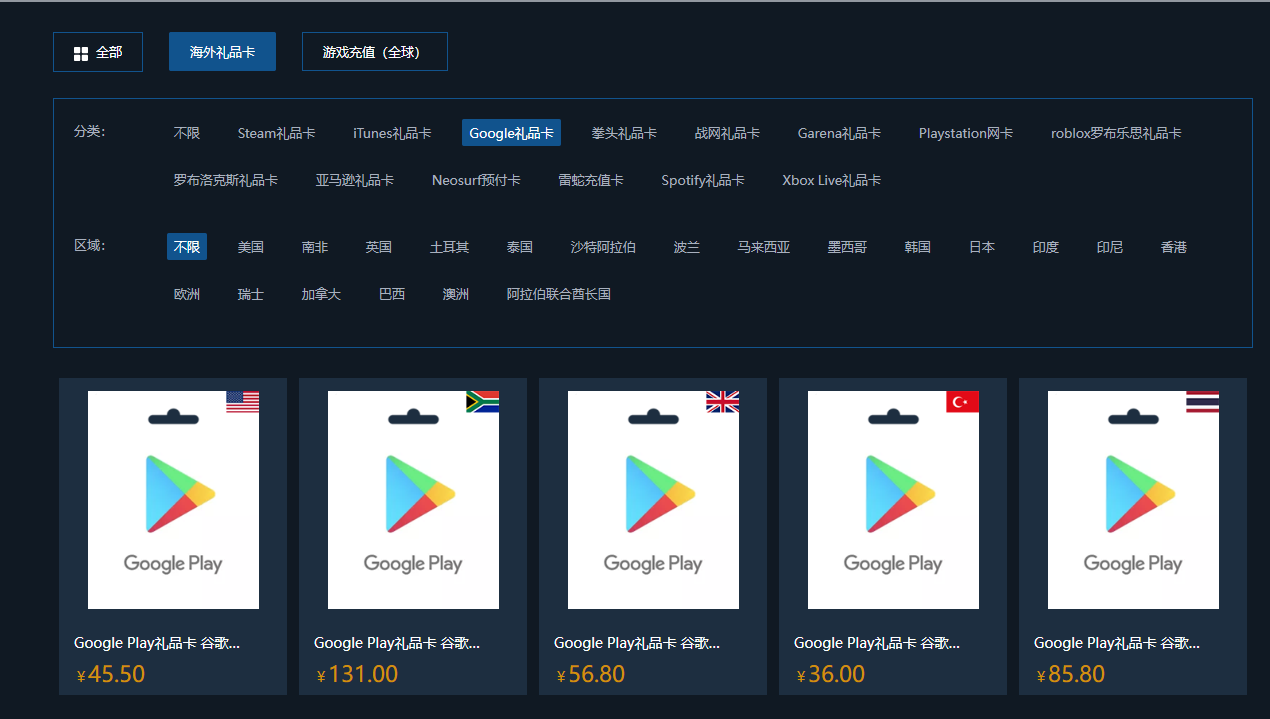Filter region by 南非

[315, 247]
